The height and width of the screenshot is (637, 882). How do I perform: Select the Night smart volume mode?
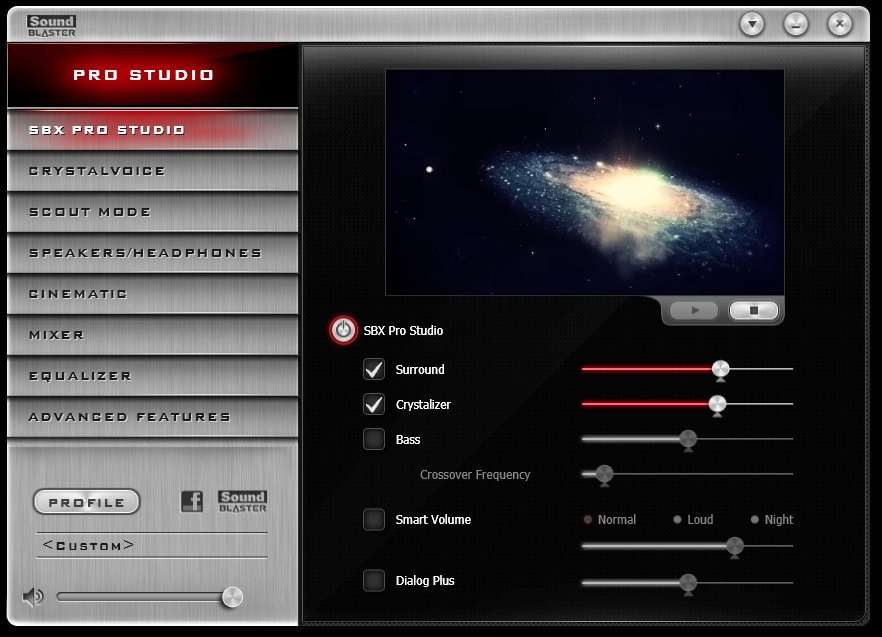click(756, 520)
